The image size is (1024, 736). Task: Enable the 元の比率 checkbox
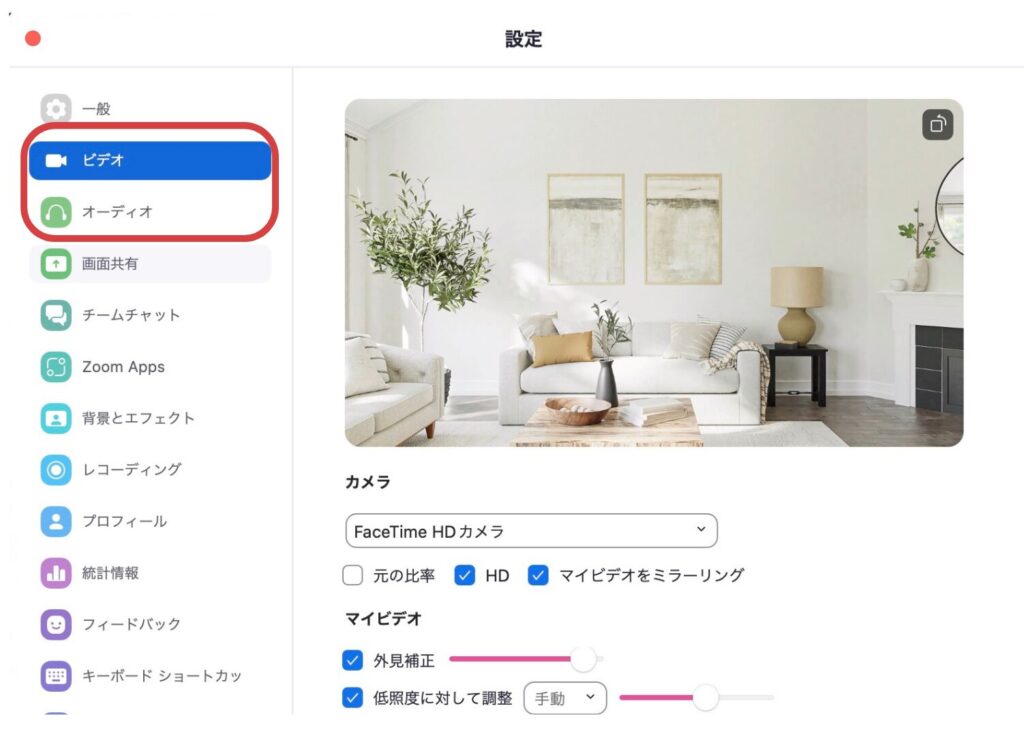click(352, 575)
